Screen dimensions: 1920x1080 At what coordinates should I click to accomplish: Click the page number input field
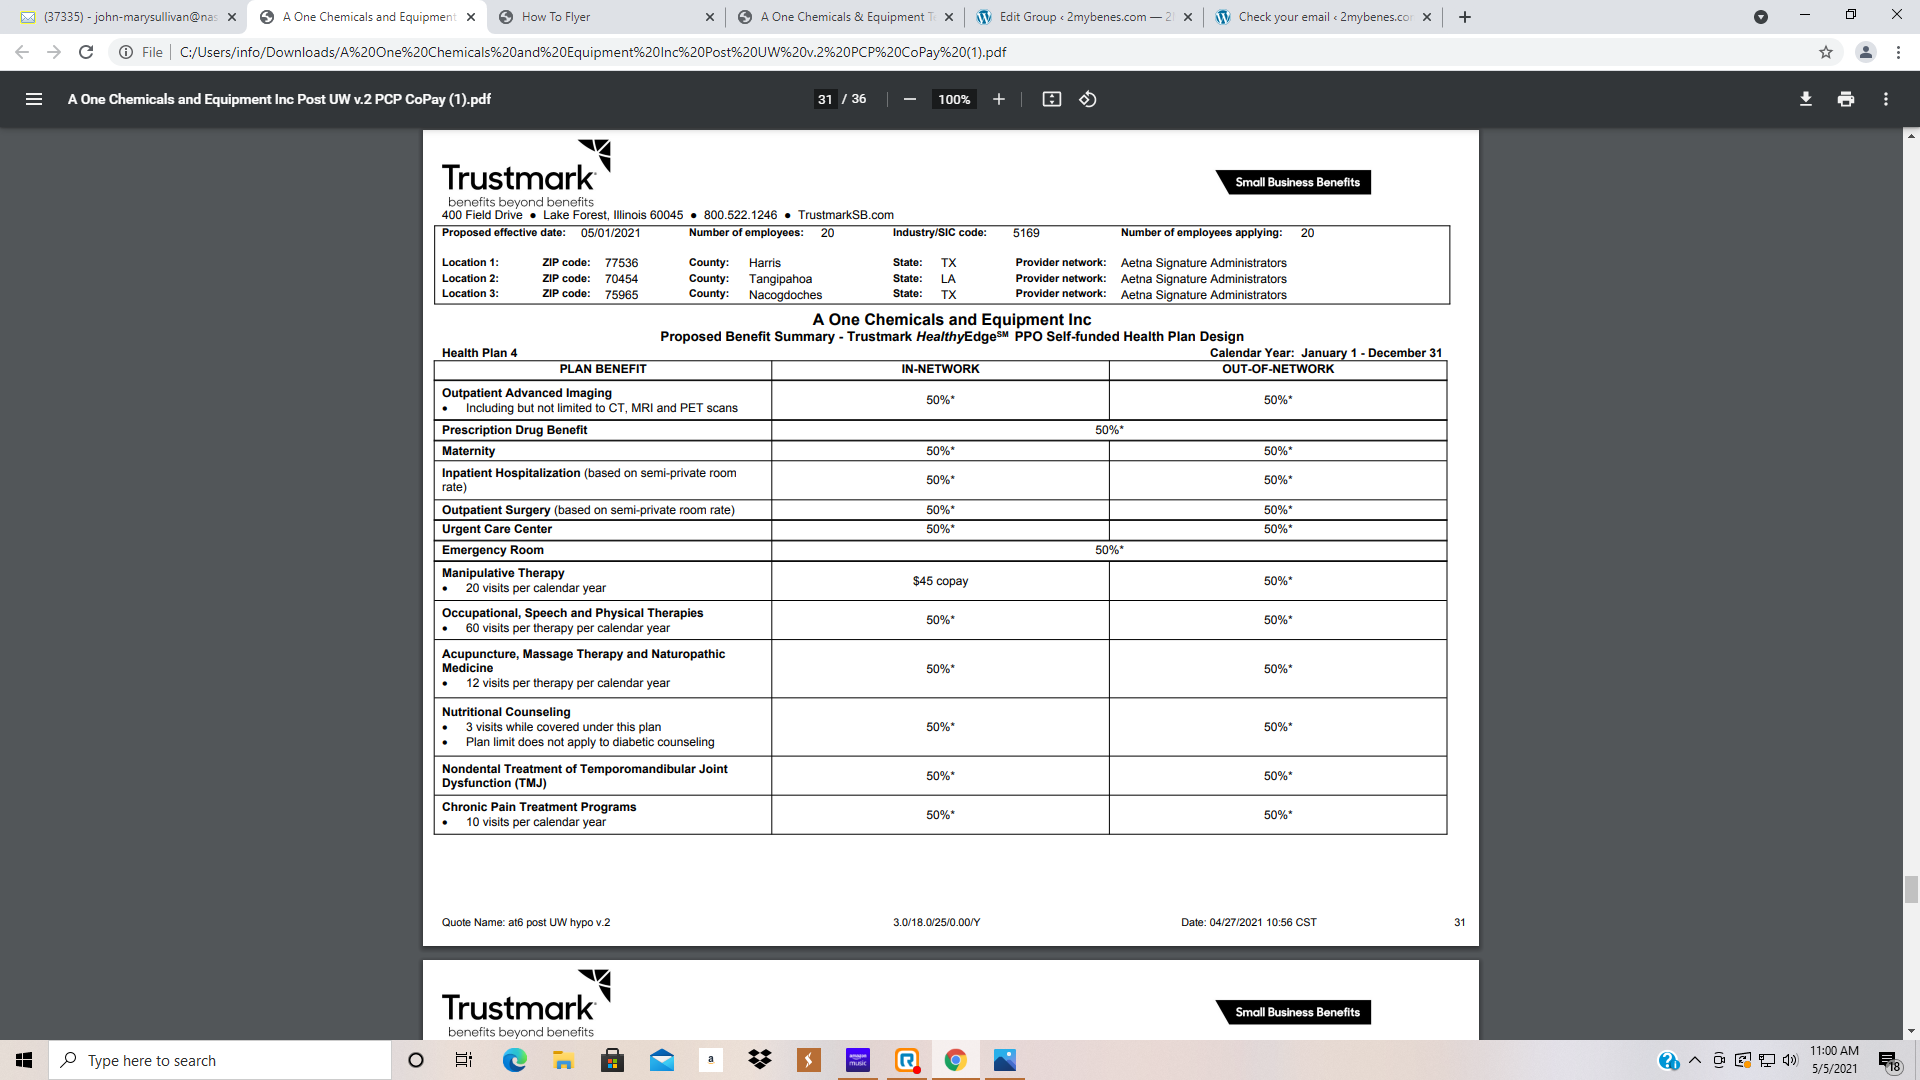[x=825, y=99]
